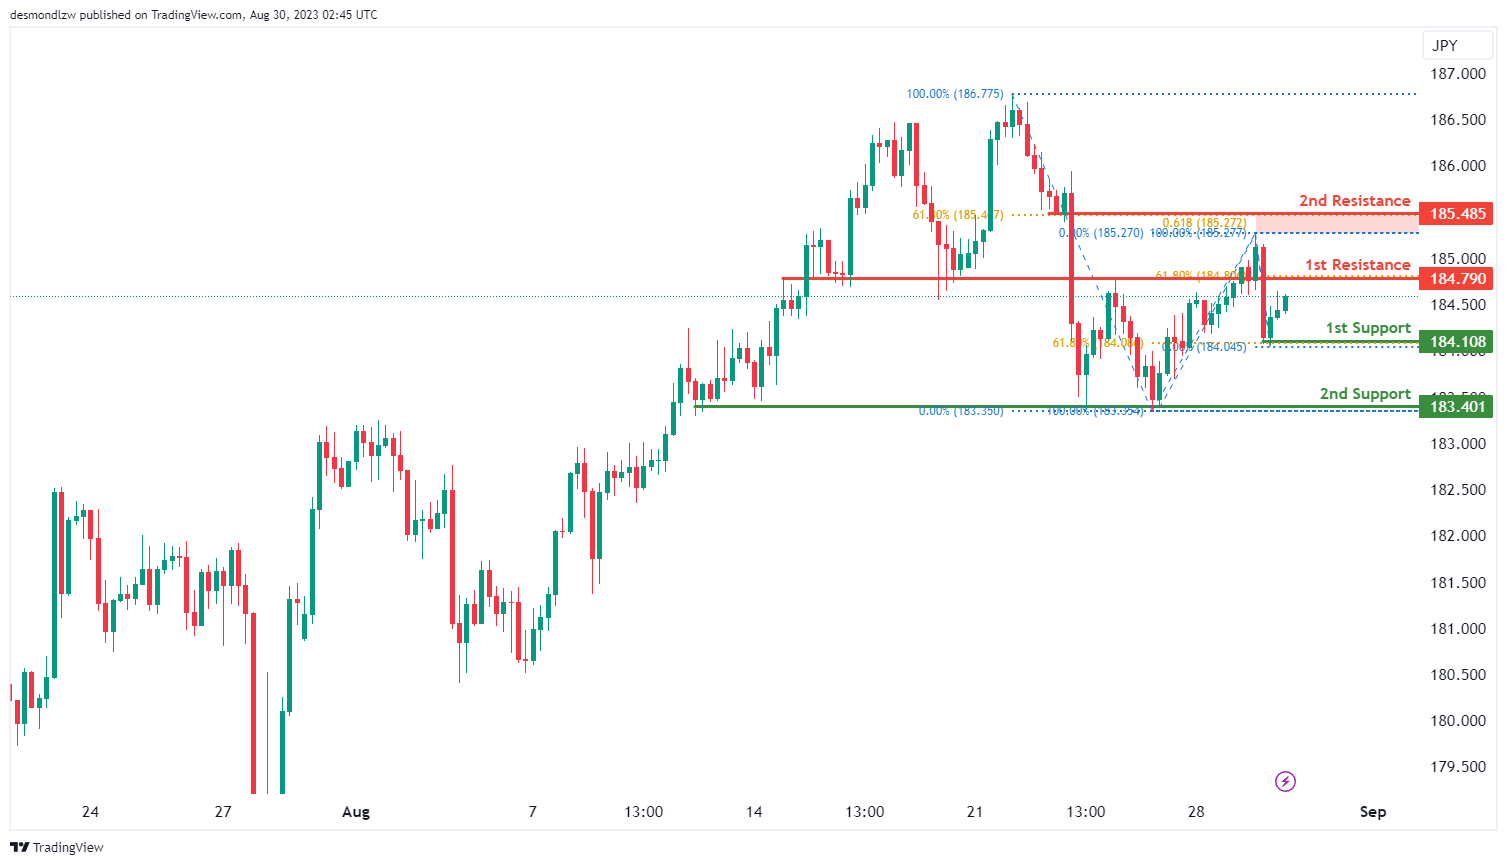Click the 0.618 (185.272) Fibonacci label

(x=1204, y=222)
